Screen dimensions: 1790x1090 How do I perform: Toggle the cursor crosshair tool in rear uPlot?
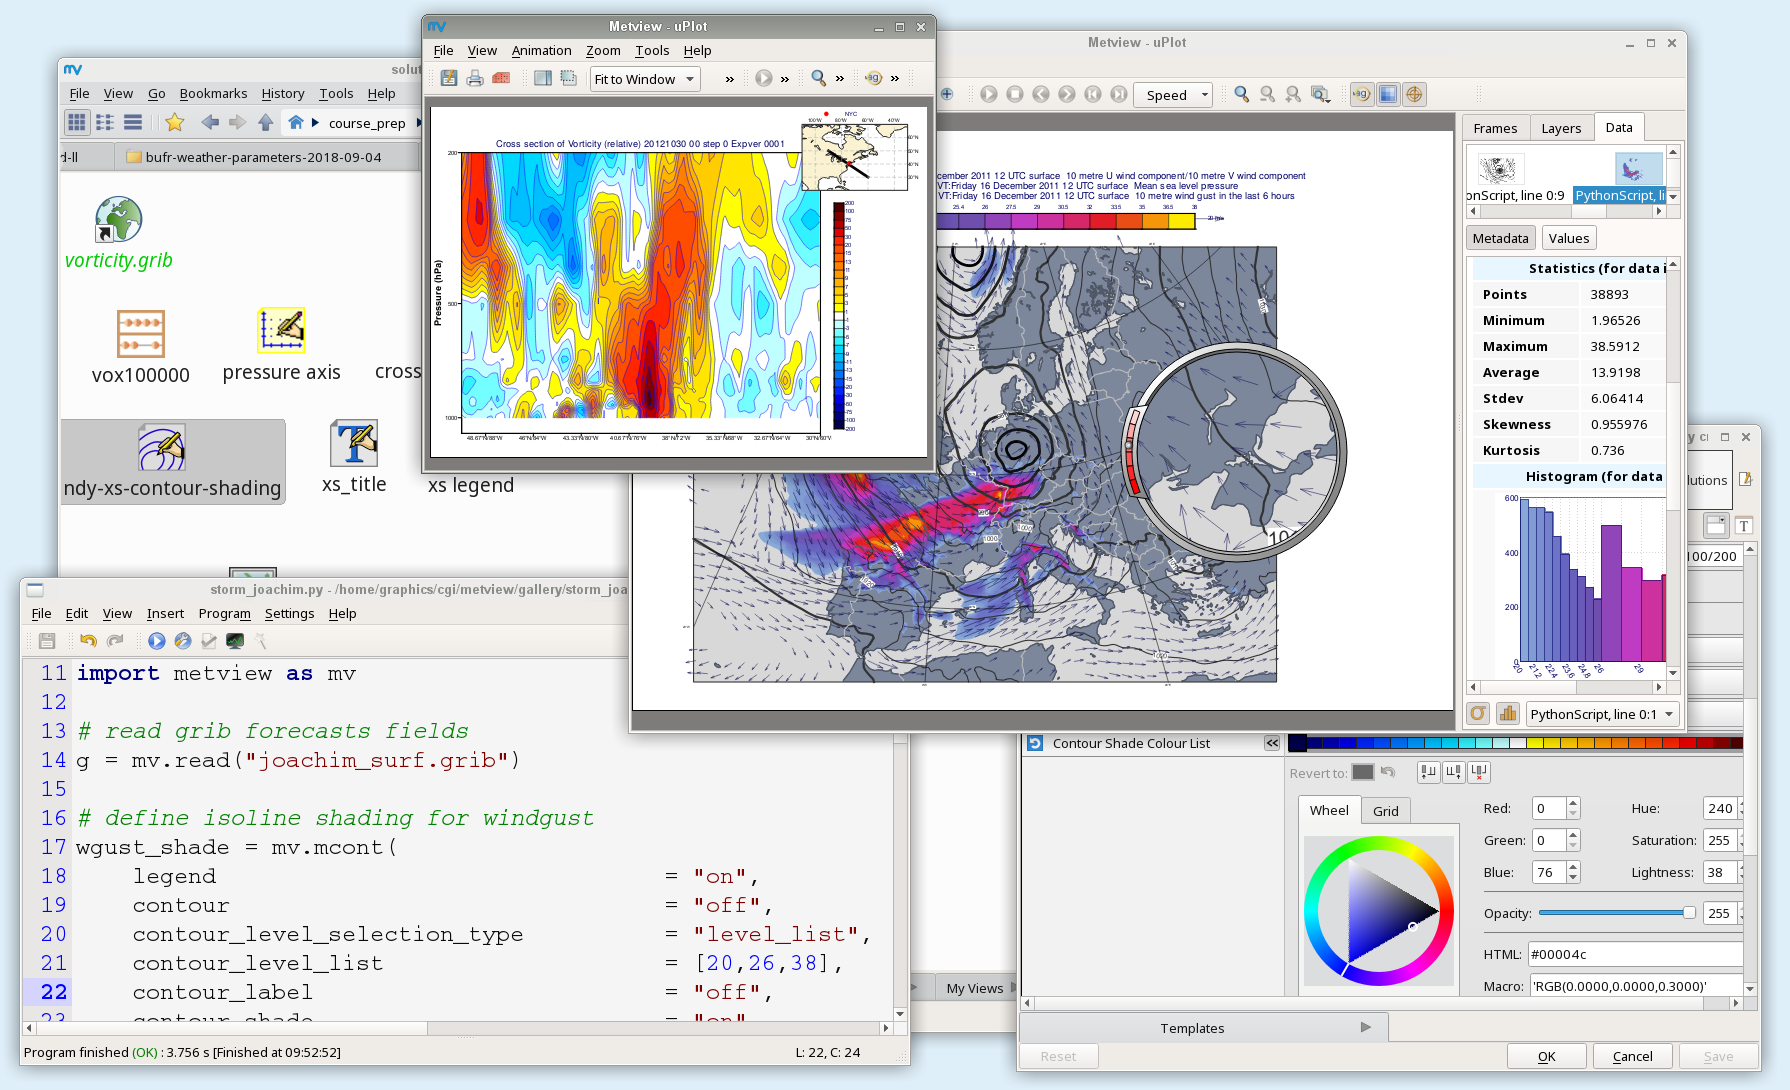(1414, 94)
